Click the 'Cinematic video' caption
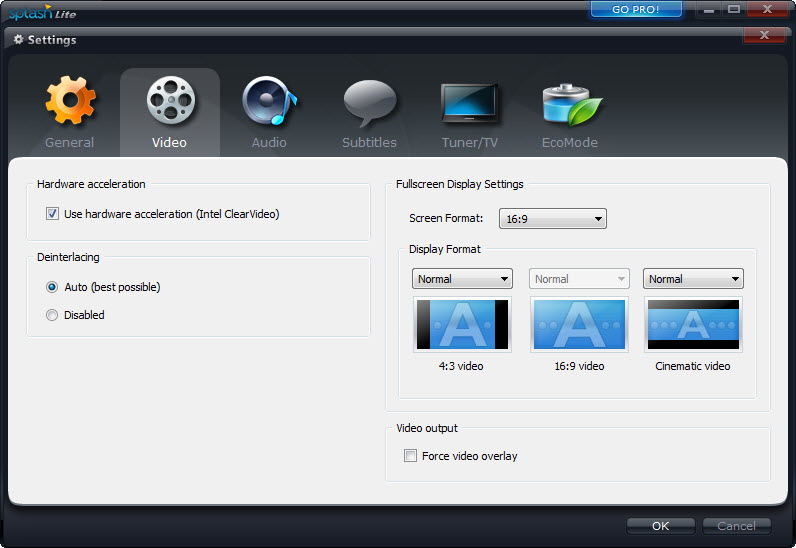Screen dimensions: 796x548 tap(693, 366)
